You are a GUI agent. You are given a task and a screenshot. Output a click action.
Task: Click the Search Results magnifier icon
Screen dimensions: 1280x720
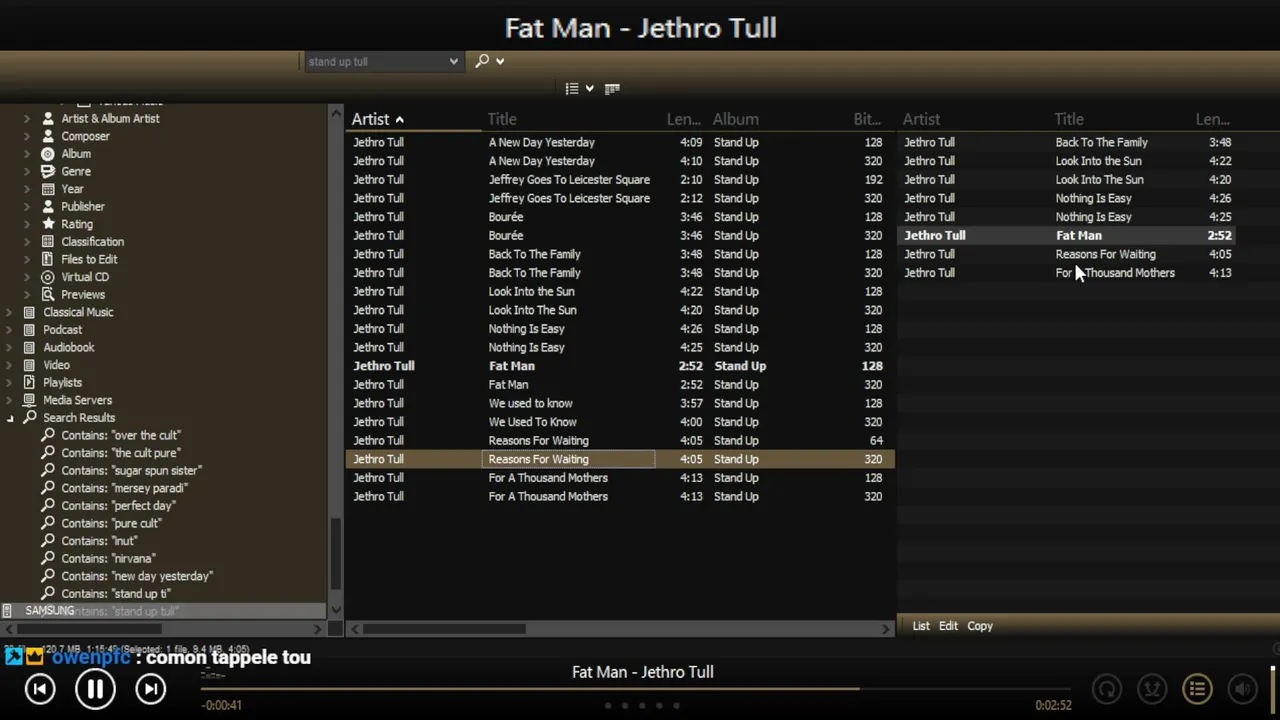[29, 417]
